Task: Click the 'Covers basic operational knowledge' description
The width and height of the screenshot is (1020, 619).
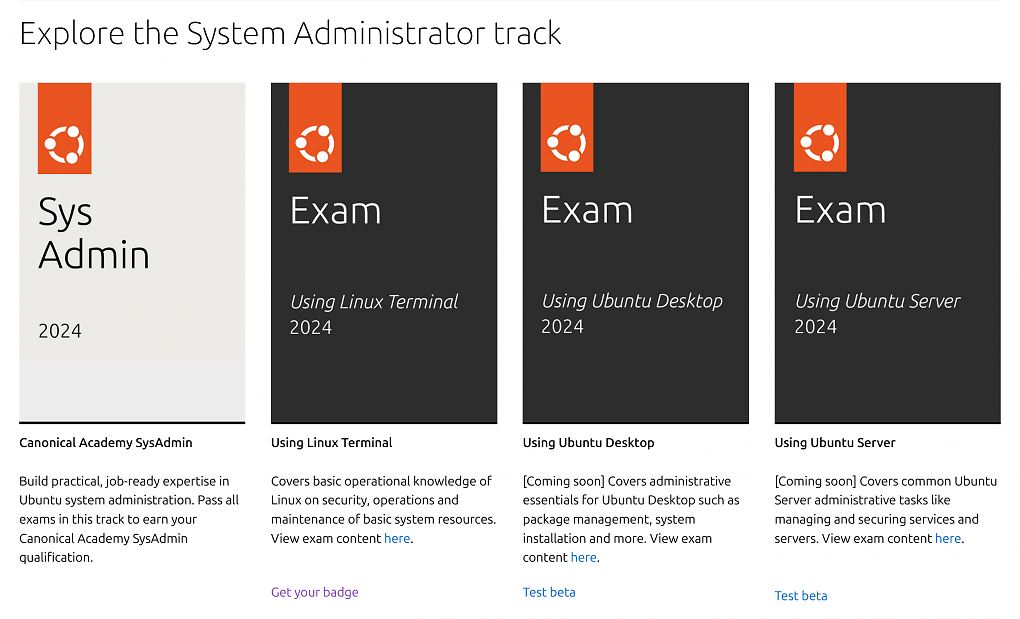Action: (x=384, y=510)
